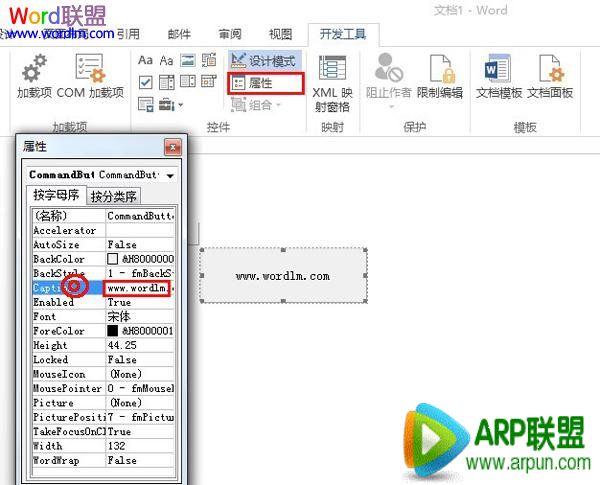Click the www.wordlm.com command button
The height and width of the screenshot is (485, 600).
click(x=282, y=275)
